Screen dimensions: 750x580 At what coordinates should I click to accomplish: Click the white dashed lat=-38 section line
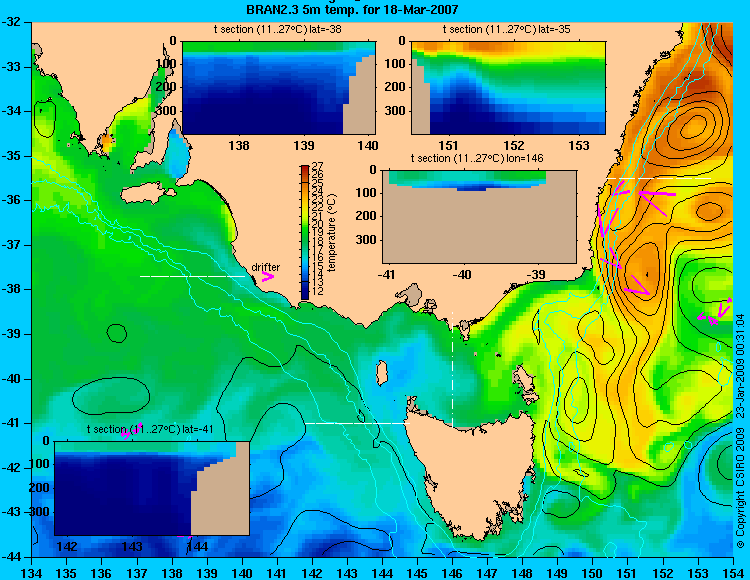click(192, 276)
